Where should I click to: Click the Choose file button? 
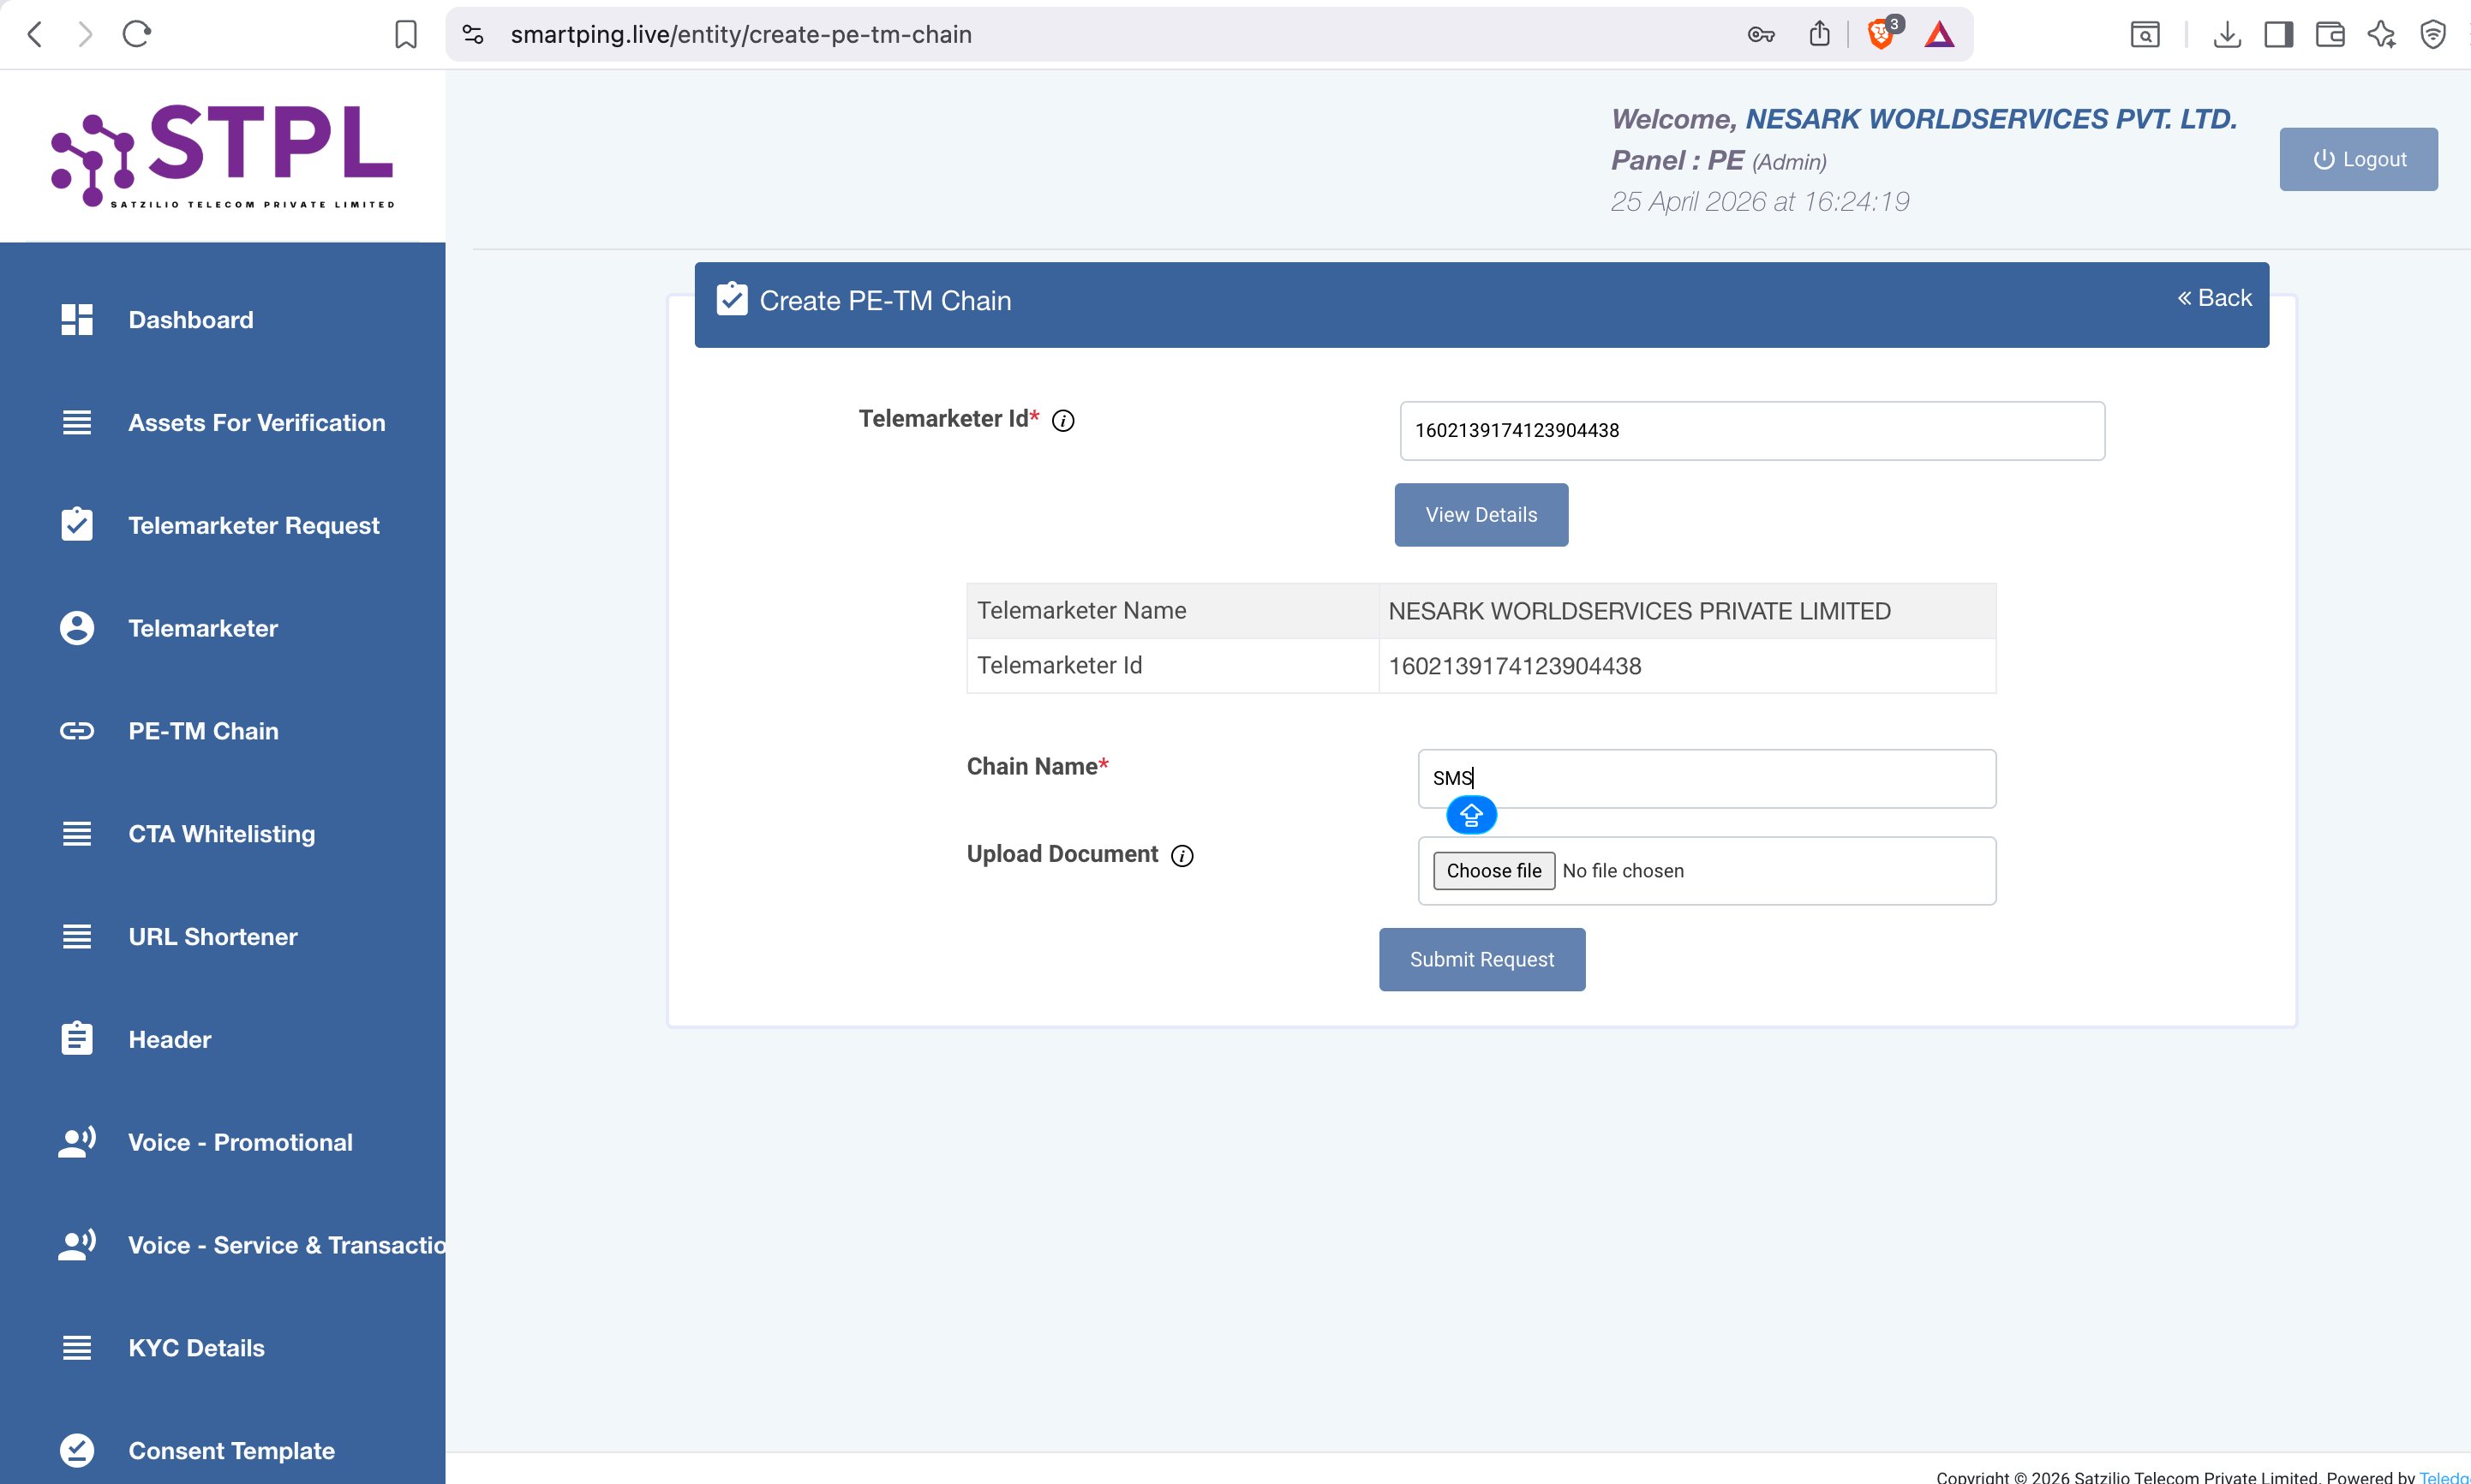pos(1494,871)
